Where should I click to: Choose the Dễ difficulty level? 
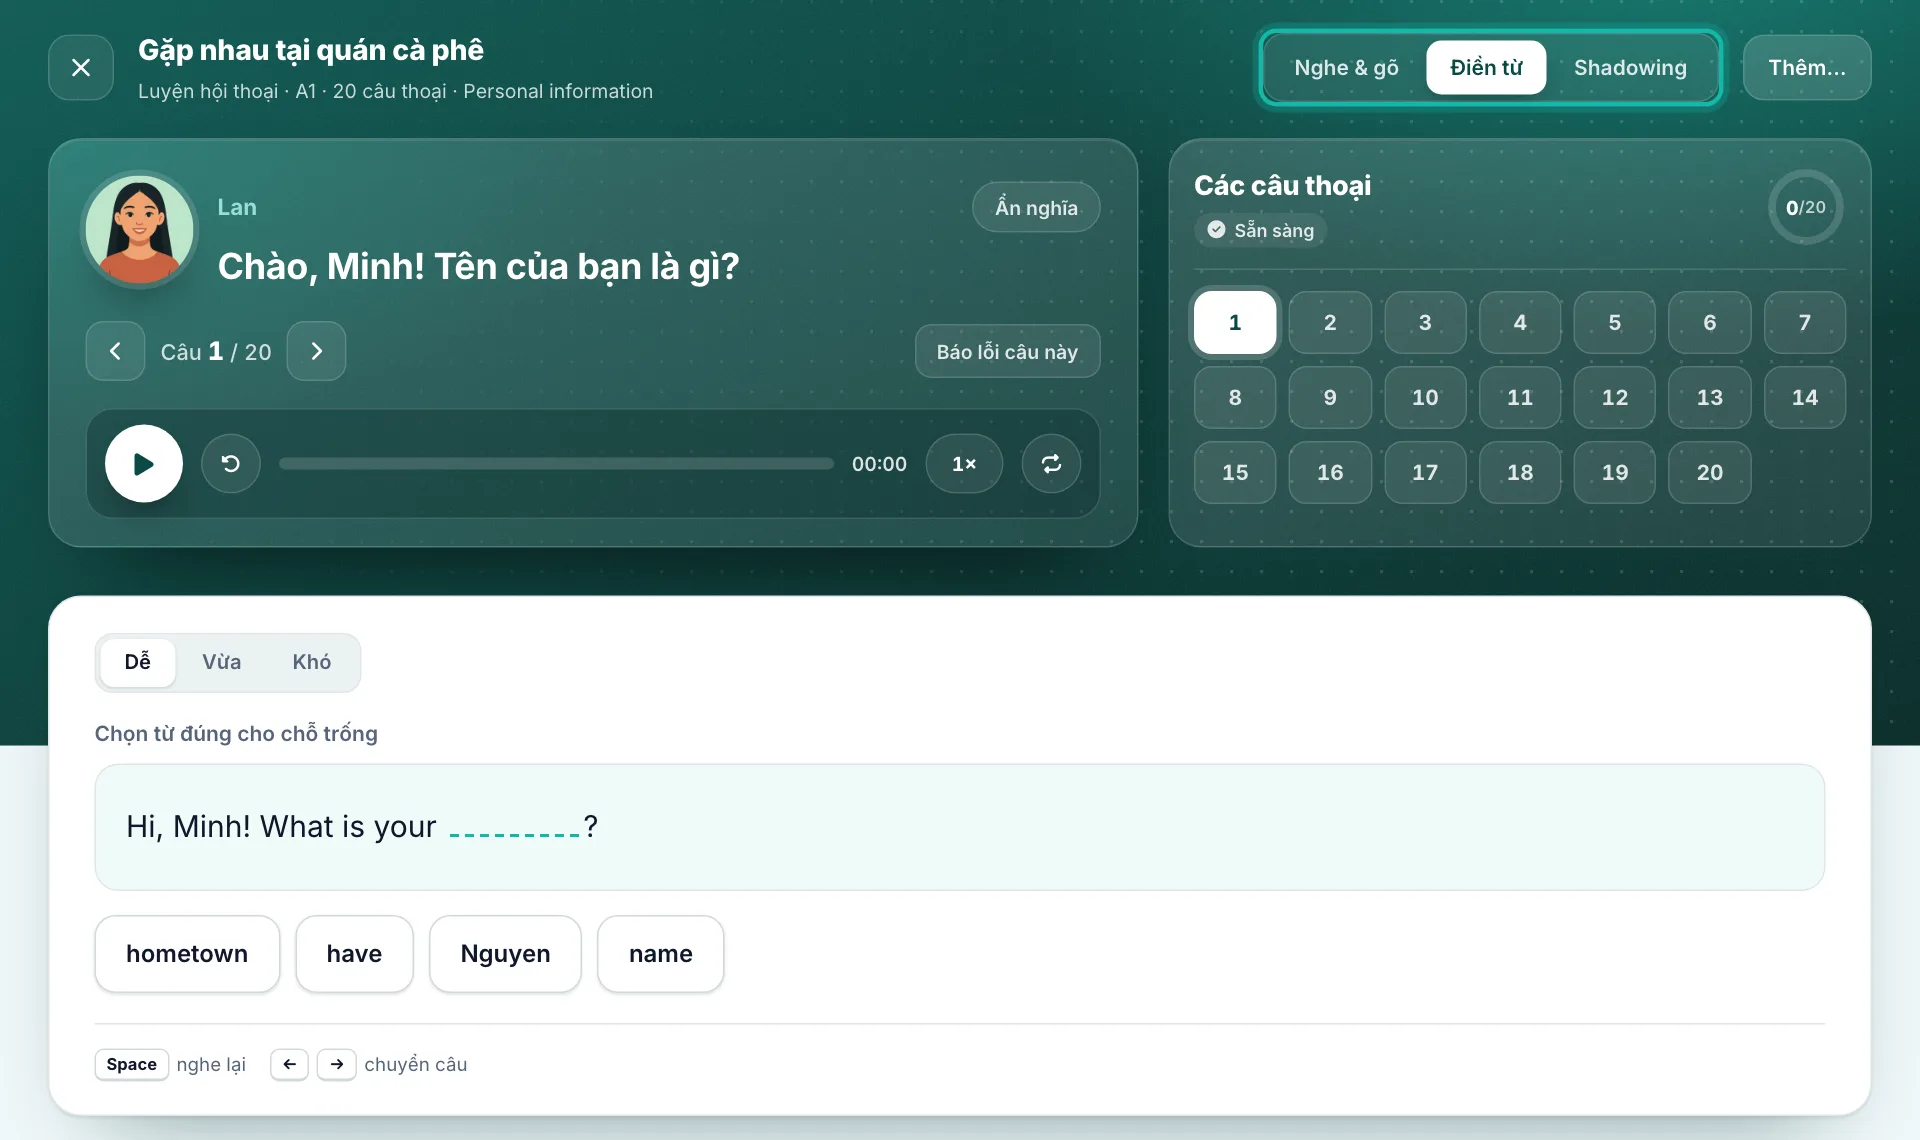(138, 662)
